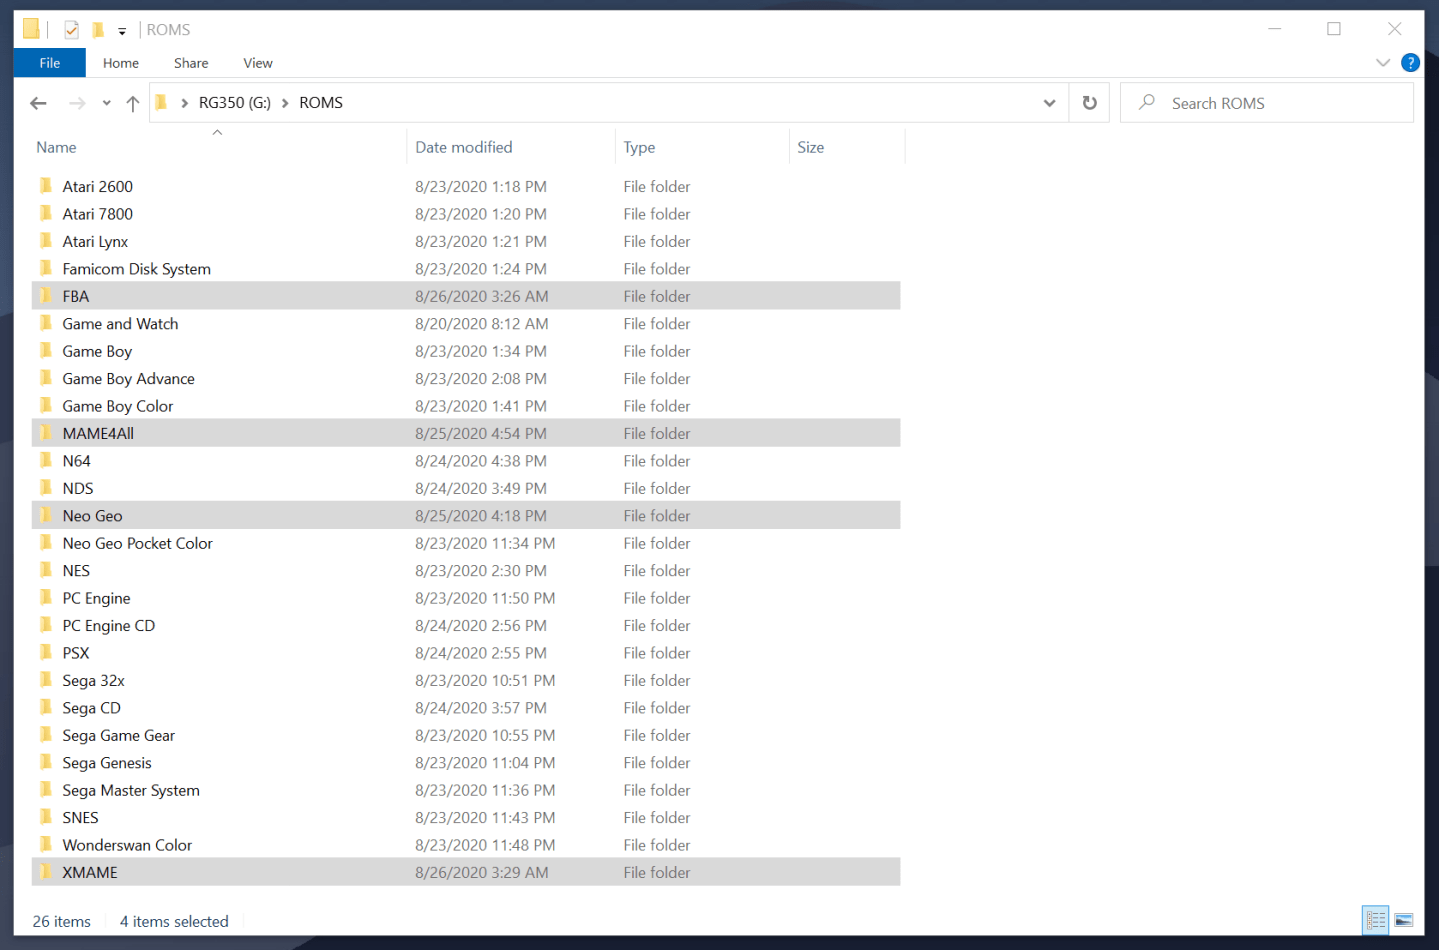Select the PSX folder icon
The width and height of the screenshot is (1439, 950).
point(46,653)
